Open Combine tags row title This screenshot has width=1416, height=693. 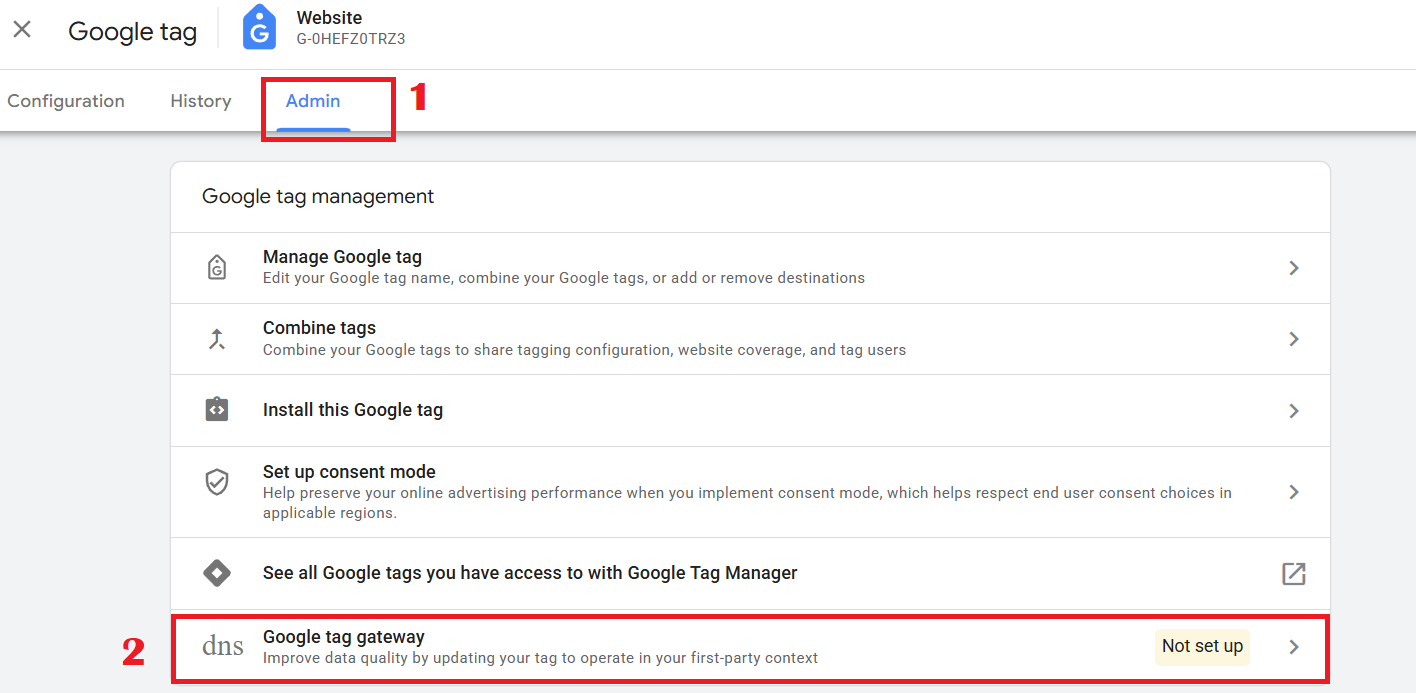(319, 328)
